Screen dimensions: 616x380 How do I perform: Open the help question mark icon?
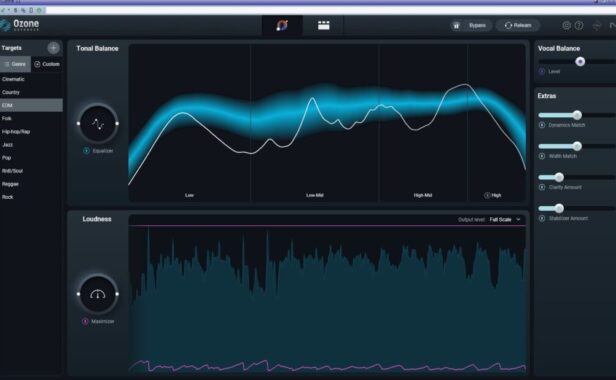click(x=579, y=26)
